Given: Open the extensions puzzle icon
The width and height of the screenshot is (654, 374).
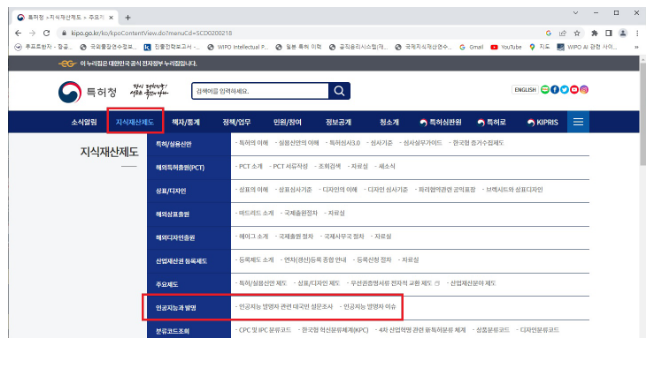Looking at the screenshot, I should [x=594, y=33].
